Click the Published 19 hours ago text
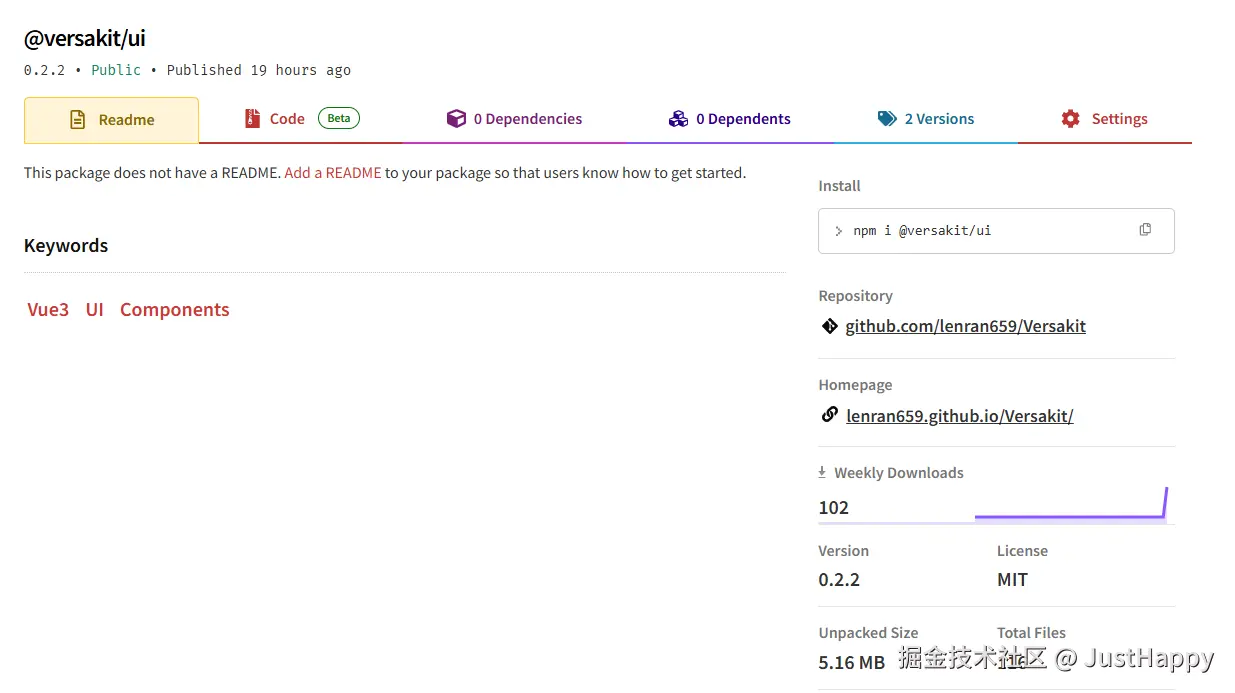The width and height of the screenshot is (1235, 693). pyautogui.click(x=259, y=70)
